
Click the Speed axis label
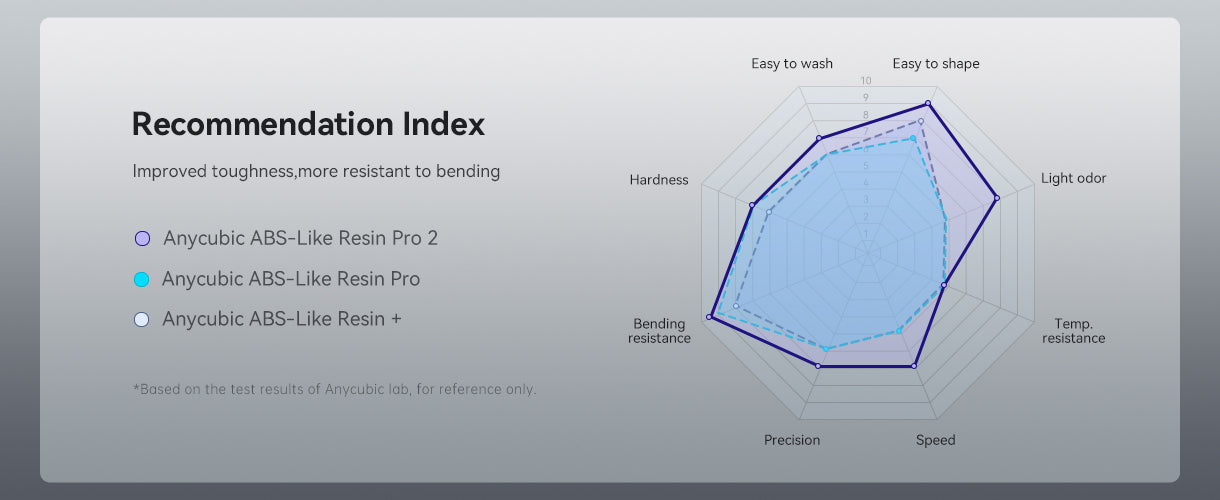click(x=936, y=440)
